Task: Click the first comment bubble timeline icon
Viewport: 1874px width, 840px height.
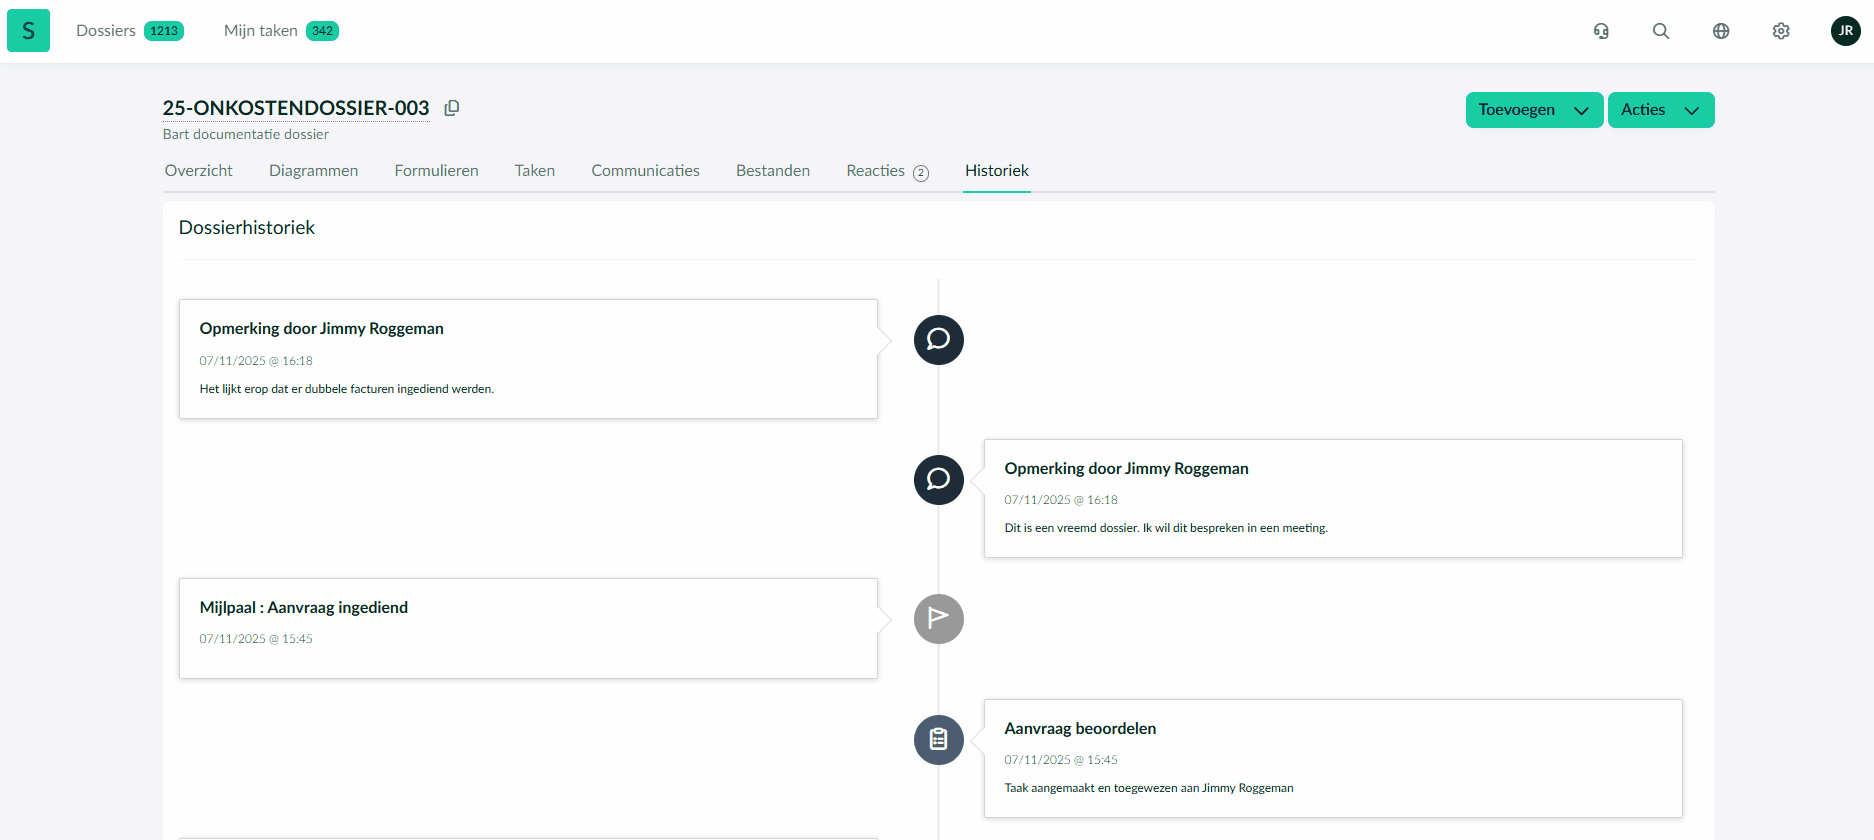Action: [938, 340]
